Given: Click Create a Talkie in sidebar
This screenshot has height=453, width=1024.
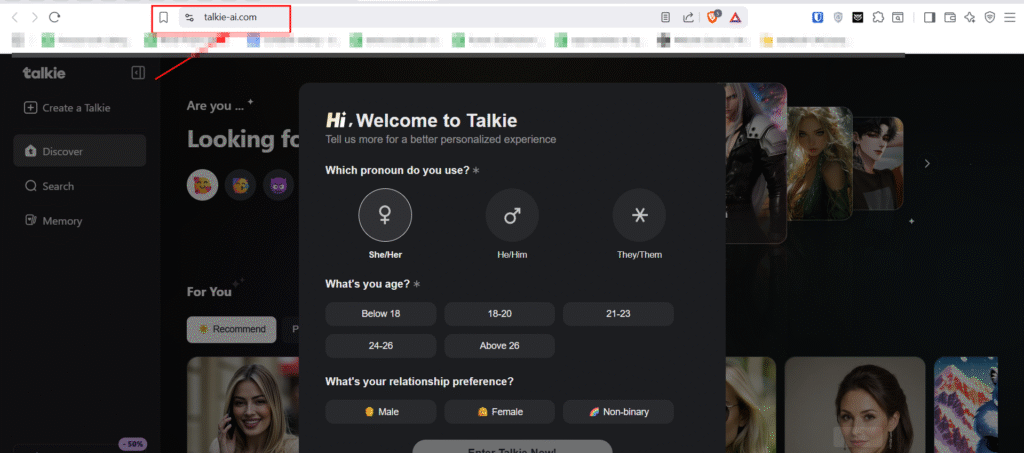Looking at the screenshot, I should (67, 108).
